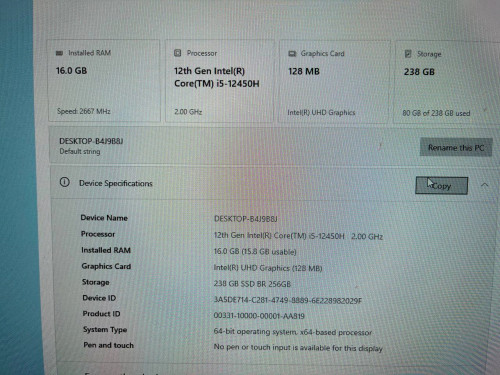500x375 pixels.
Task: Click '80 GB of 238 GB used' text
Action: pyautogui.click(x=436, y=113)
